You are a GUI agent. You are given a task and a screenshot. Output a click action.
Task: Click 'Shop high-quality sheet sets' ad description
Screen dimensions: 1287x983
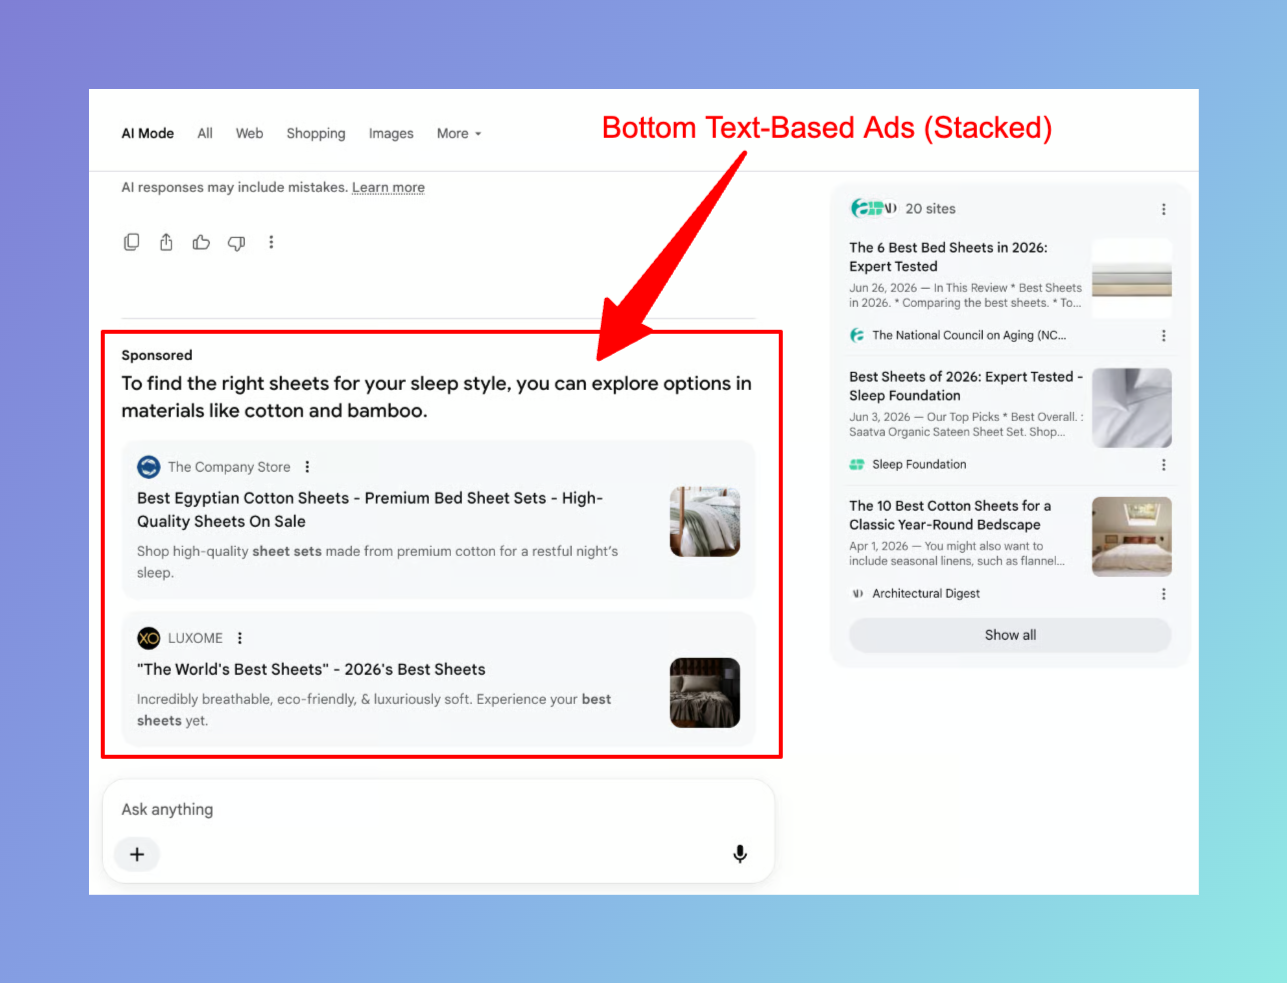pyautogui.click(x=377, y=562)
